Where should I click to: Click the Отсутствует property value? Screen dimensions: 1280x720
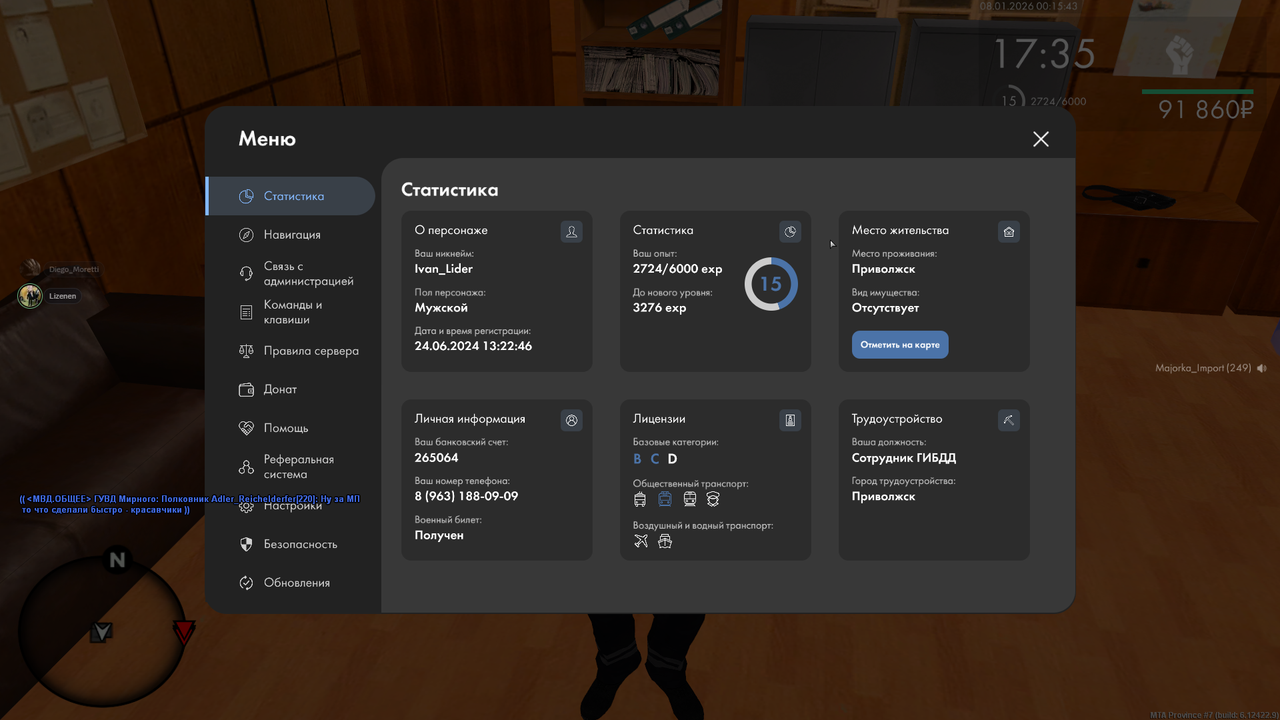(x=885, y=308)
